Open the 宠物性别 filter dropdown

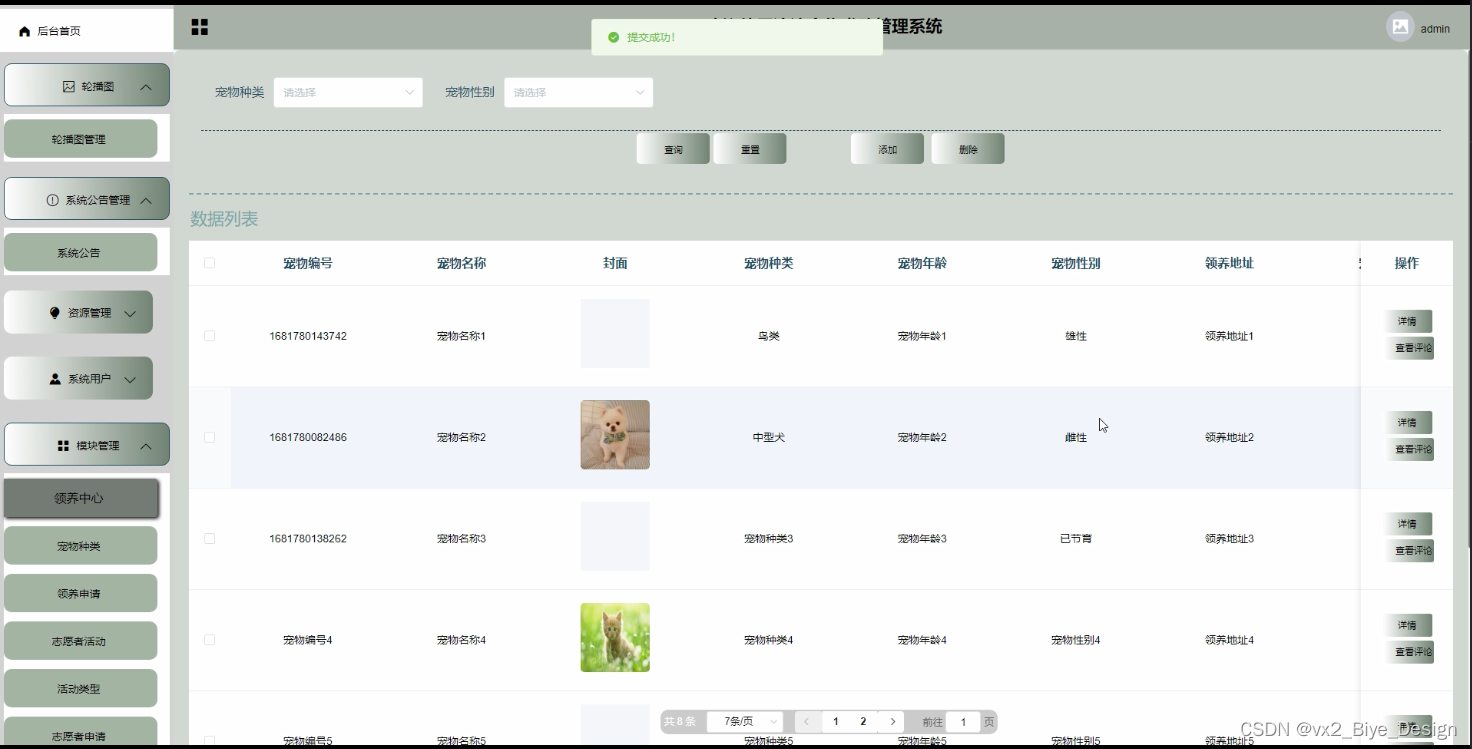[x=578, y=92]
